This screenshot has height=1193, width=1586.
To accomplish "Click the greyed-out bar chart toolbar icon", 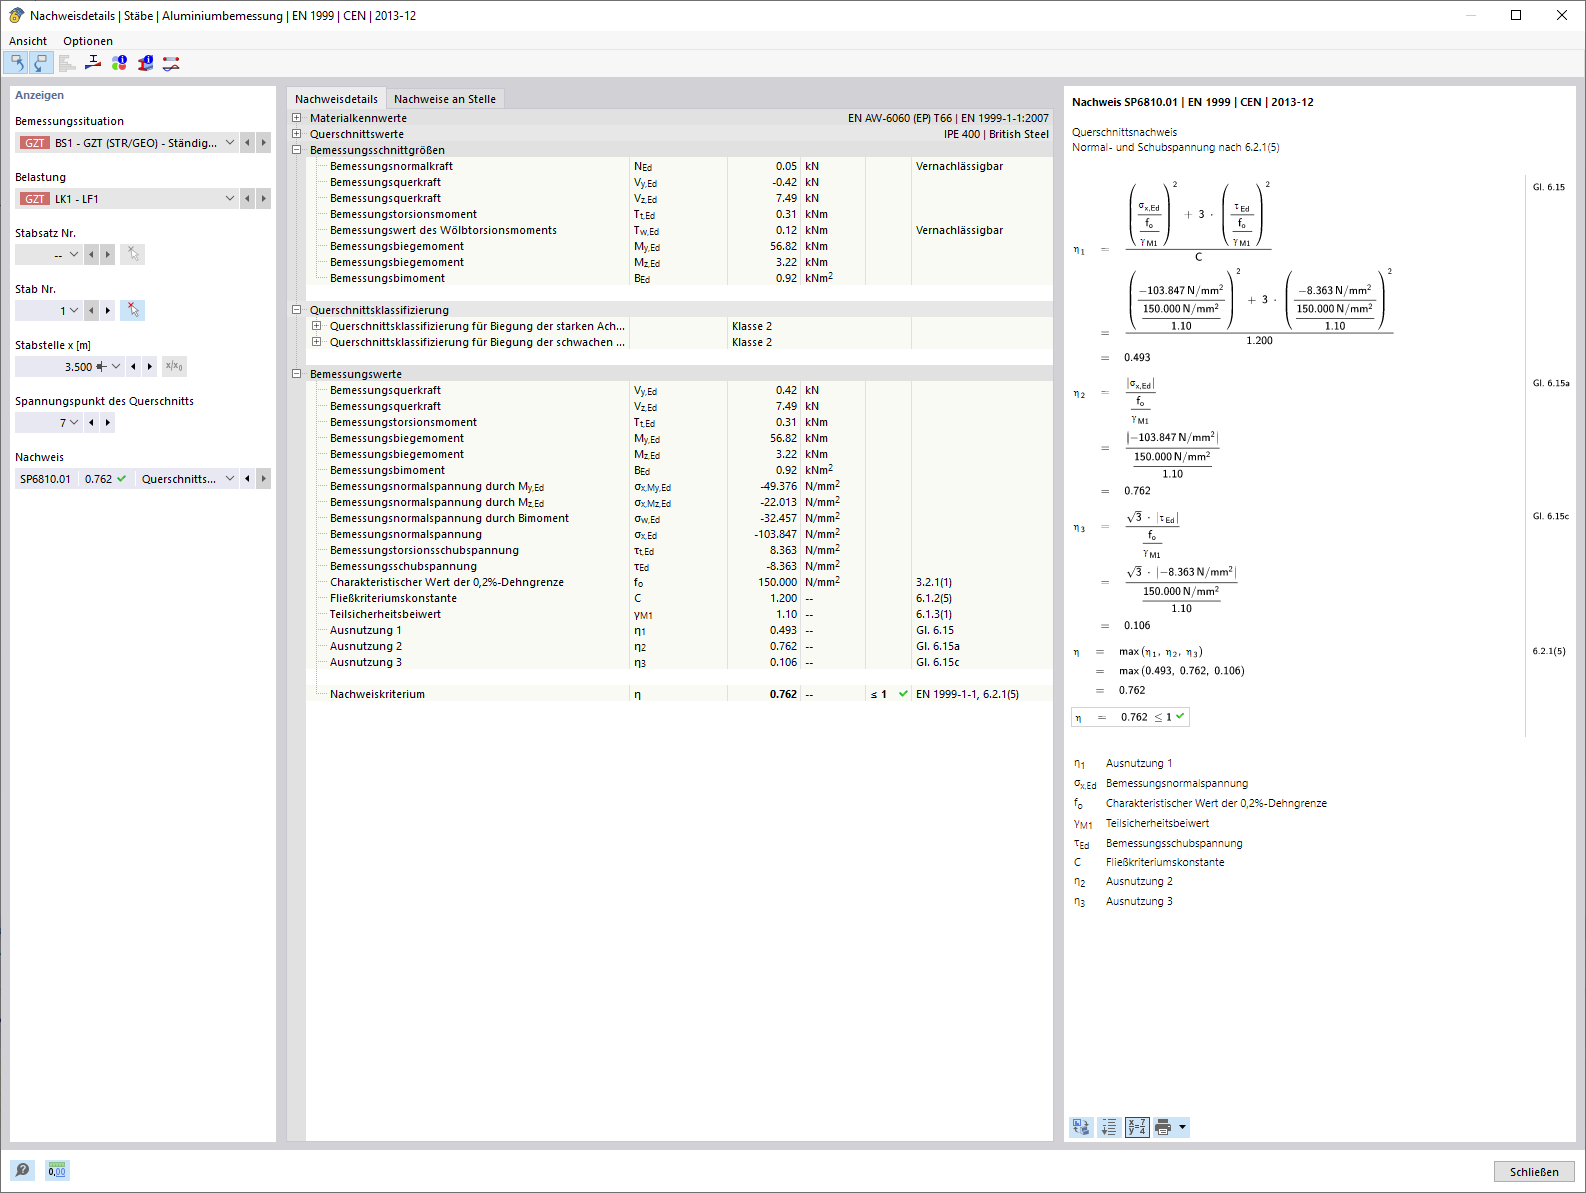I will point(67,63).
